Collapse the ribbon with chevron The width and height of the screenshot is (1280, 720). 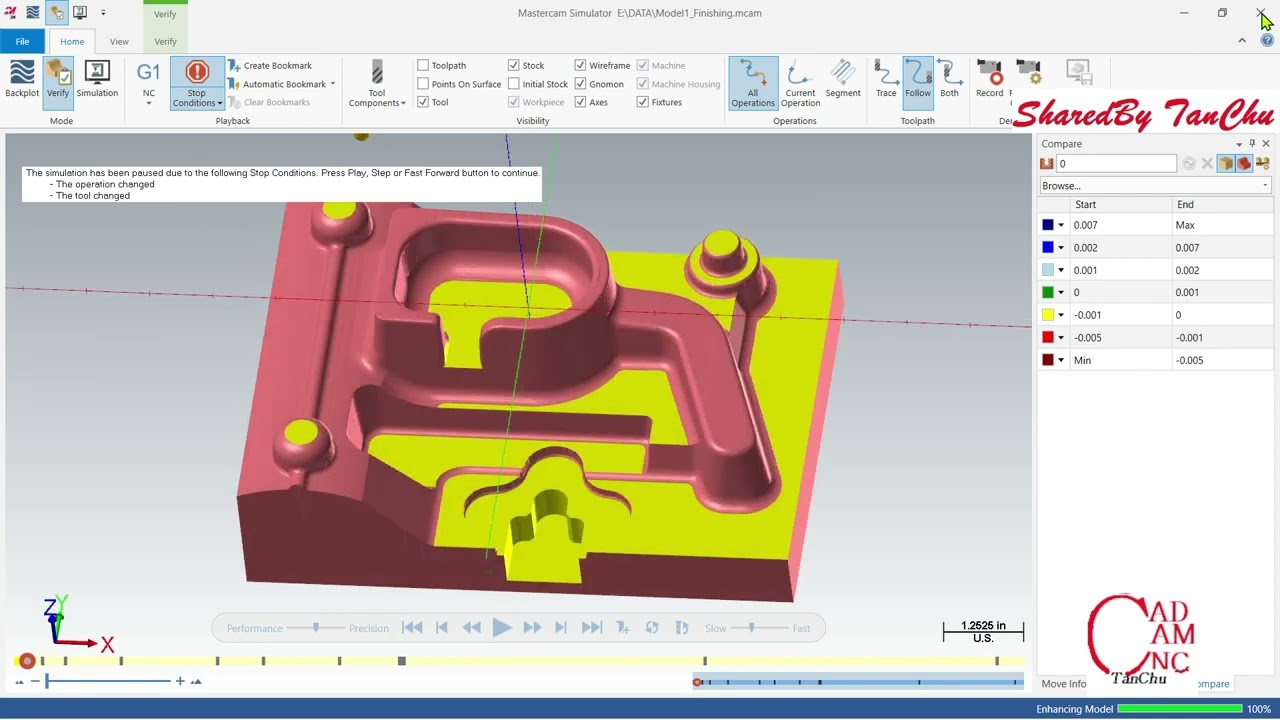[x=1242, y=41]
